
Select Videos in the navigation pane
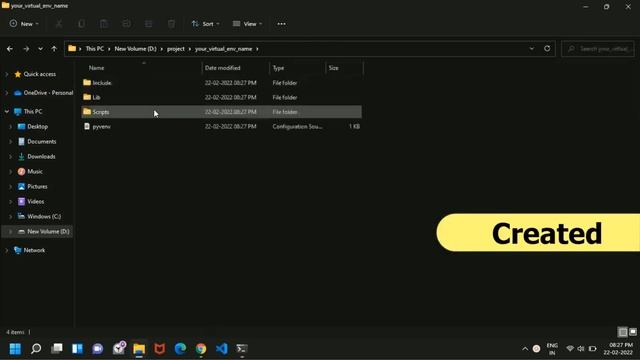pyautogui.click(x=36, y=202)
